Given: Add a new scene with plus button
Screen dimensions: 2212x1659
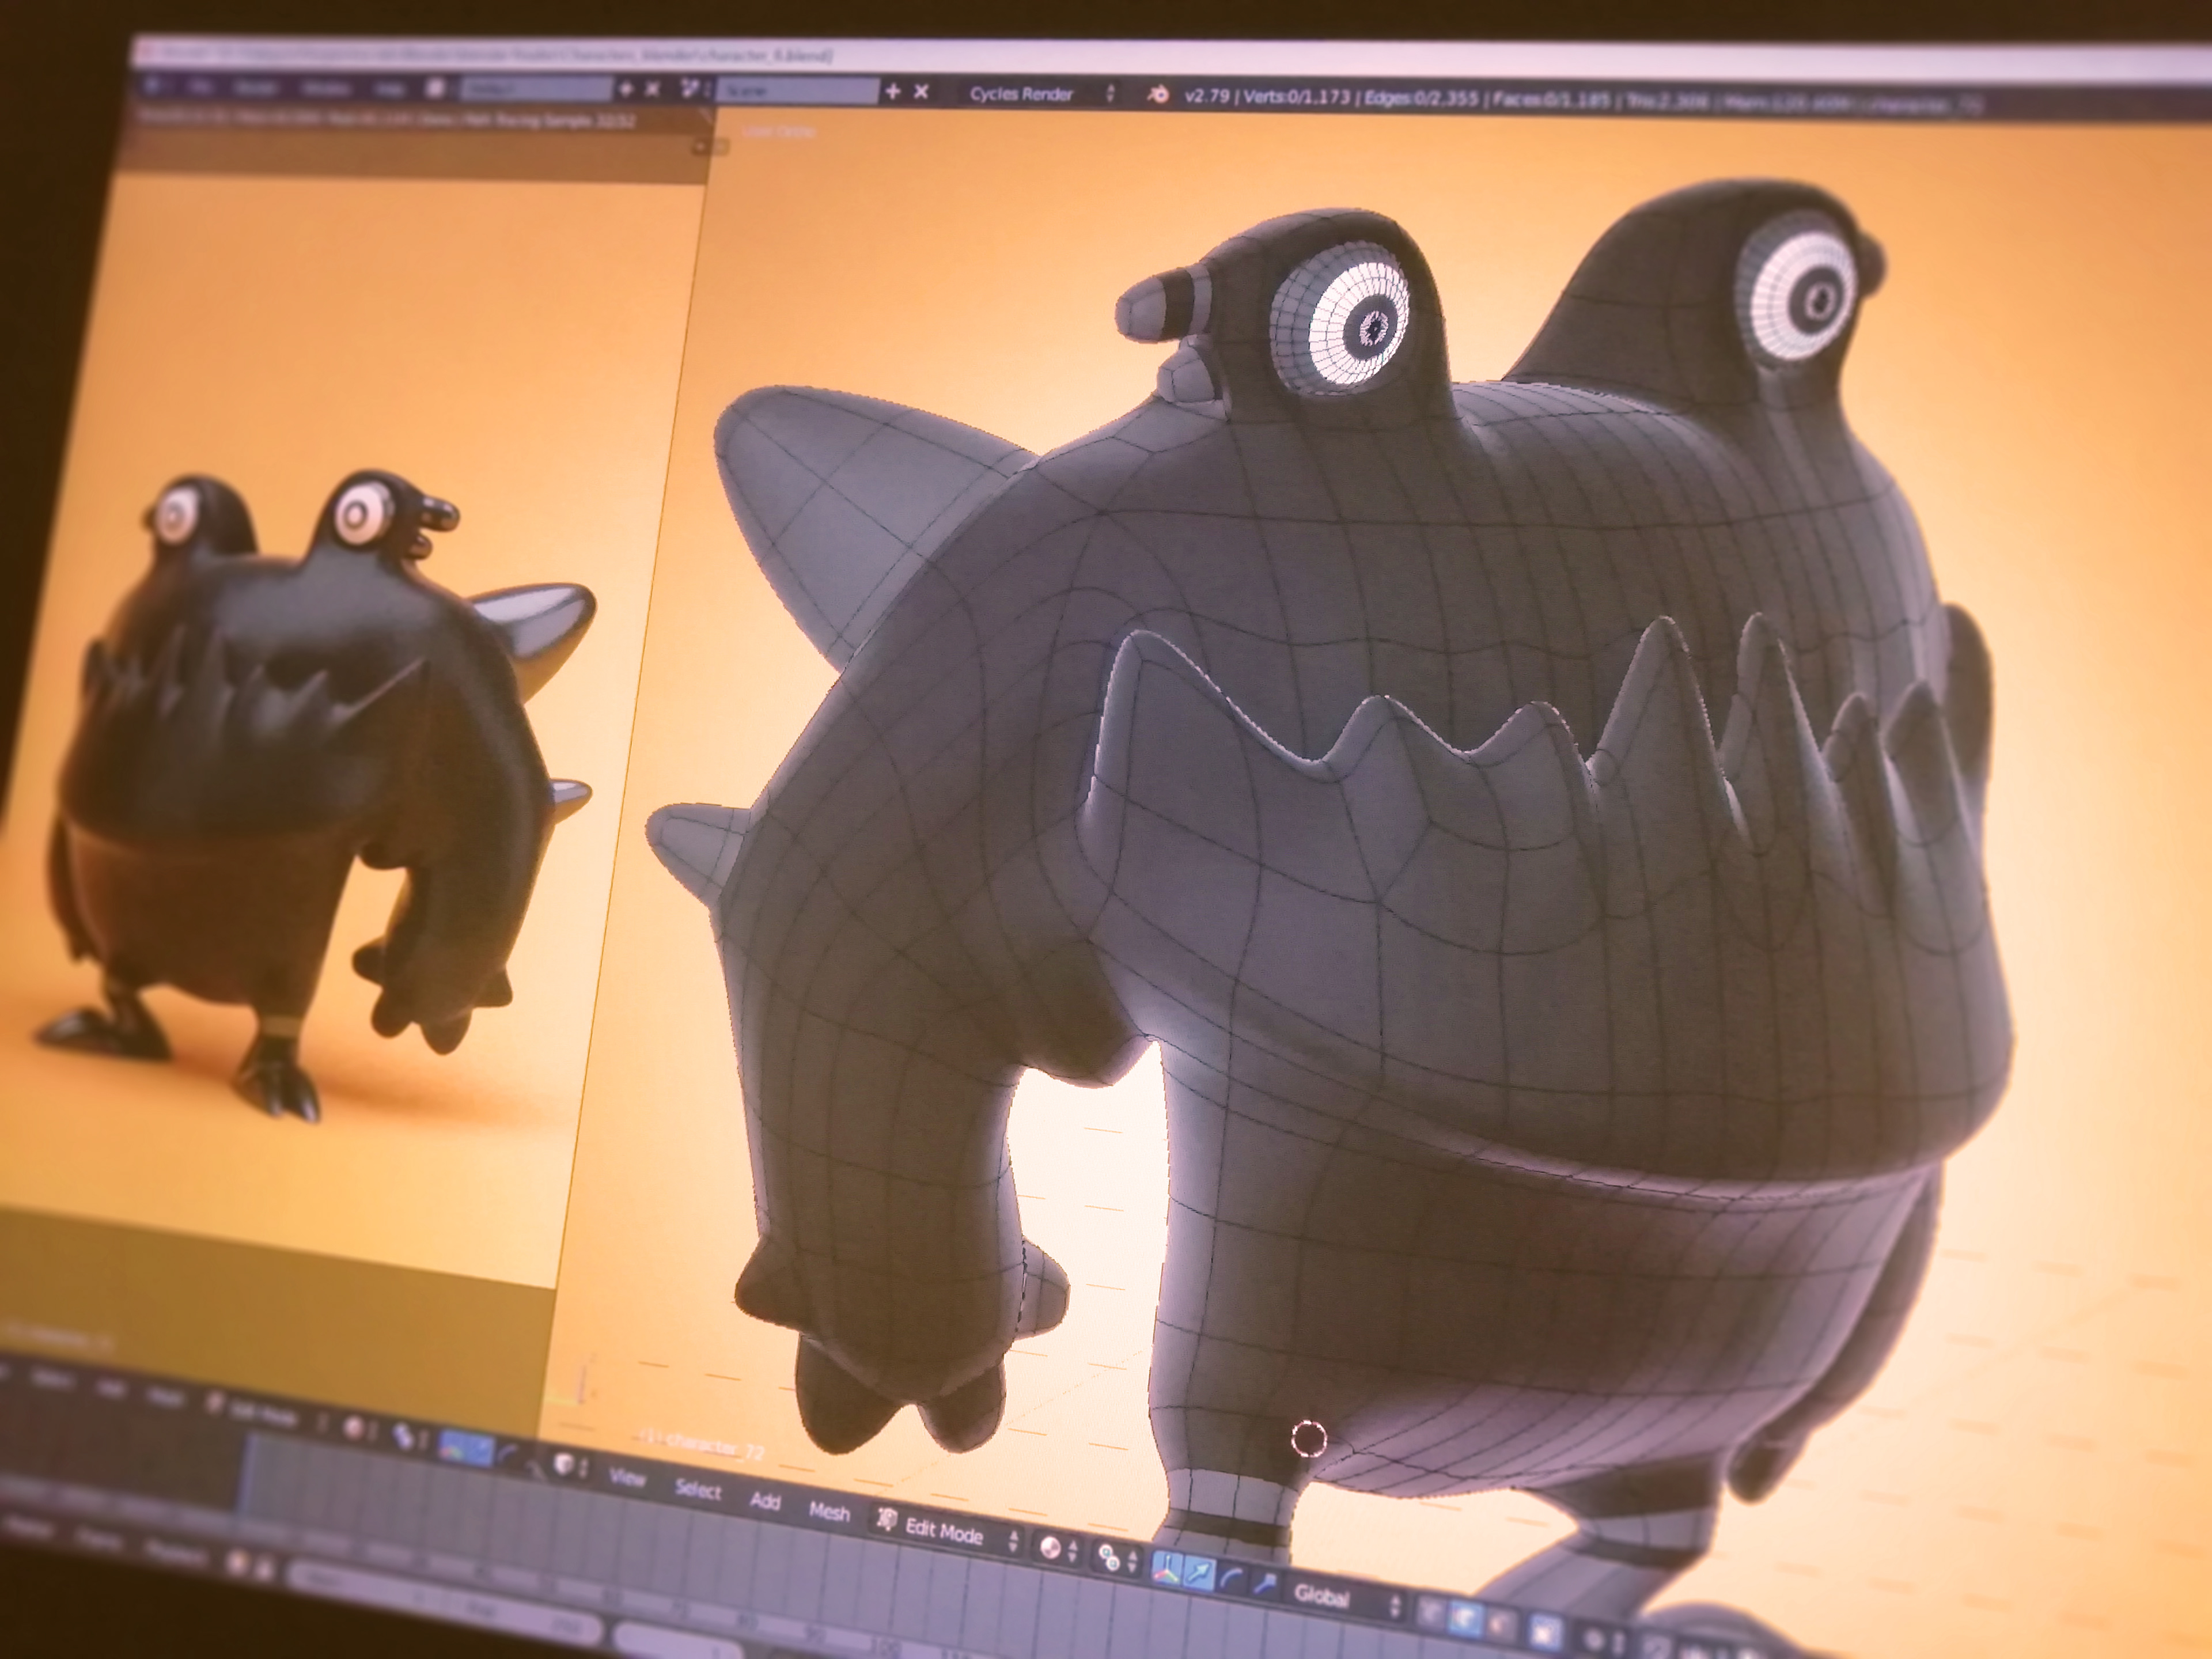Looking at the screenshot, I should pyautogui.click(x=892, y=92).
